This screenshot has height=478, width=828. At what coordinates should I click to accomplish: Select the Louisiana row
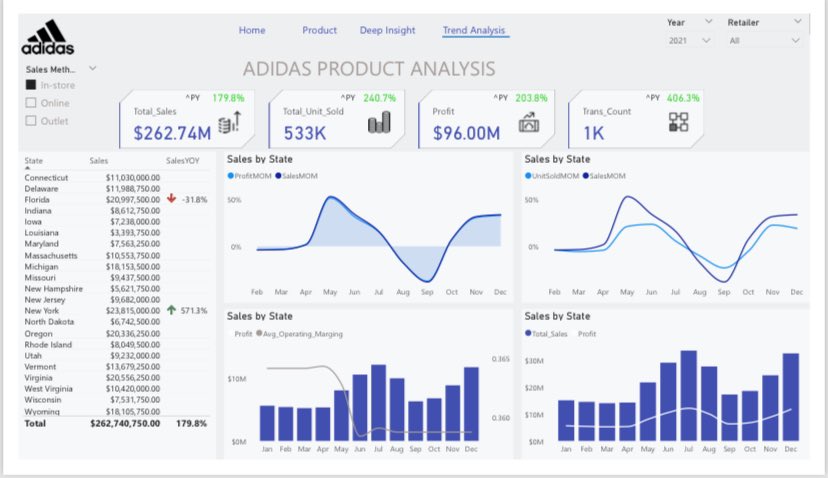pos(116,233)
